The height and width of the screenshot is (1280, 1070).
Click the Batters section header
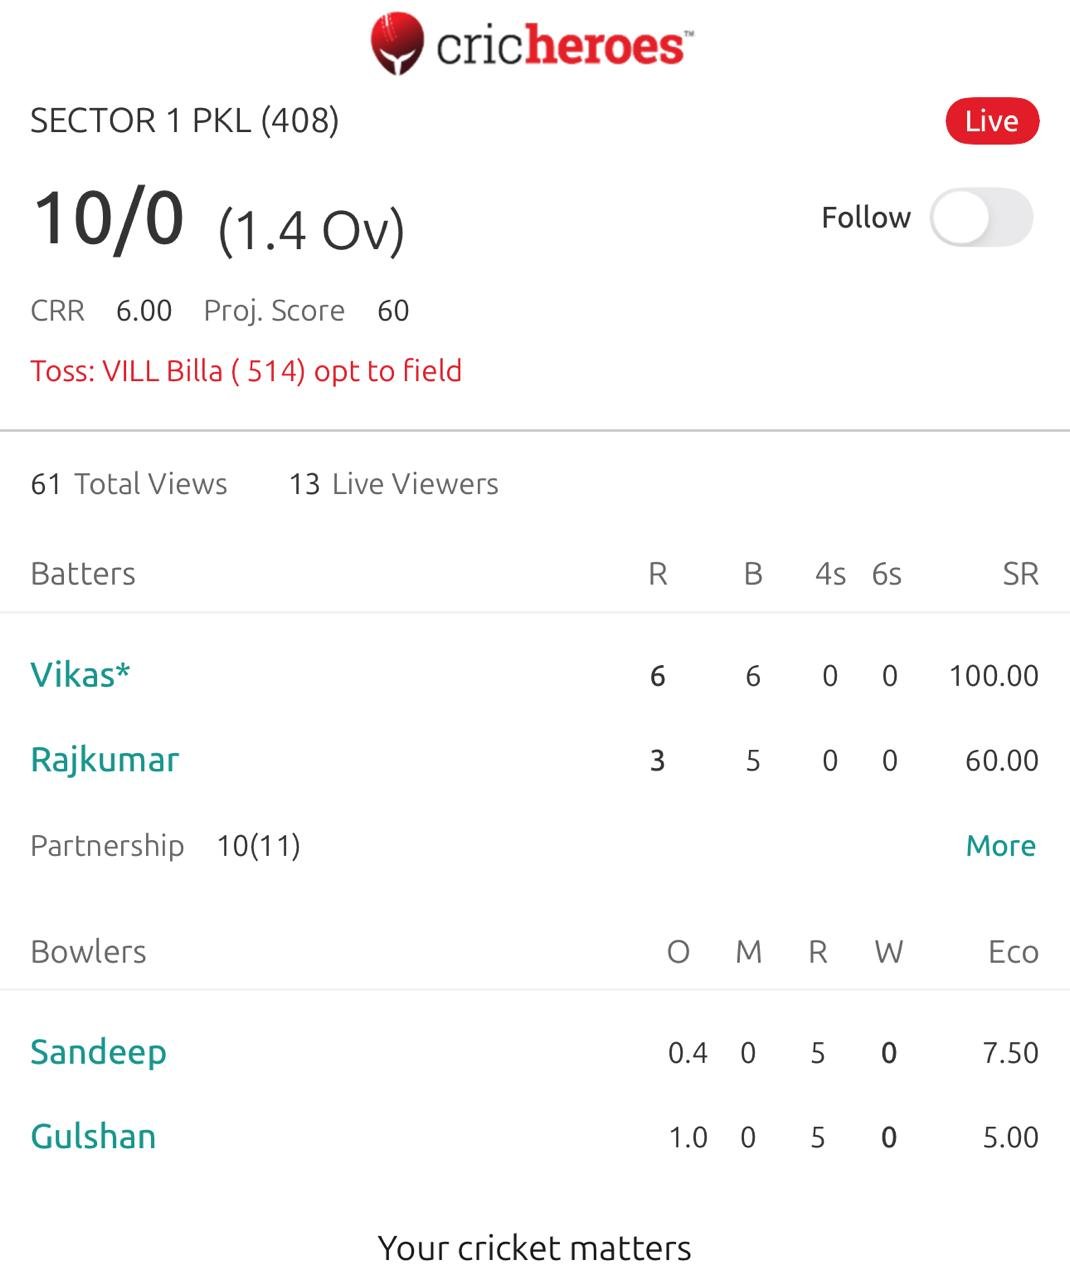83,574
